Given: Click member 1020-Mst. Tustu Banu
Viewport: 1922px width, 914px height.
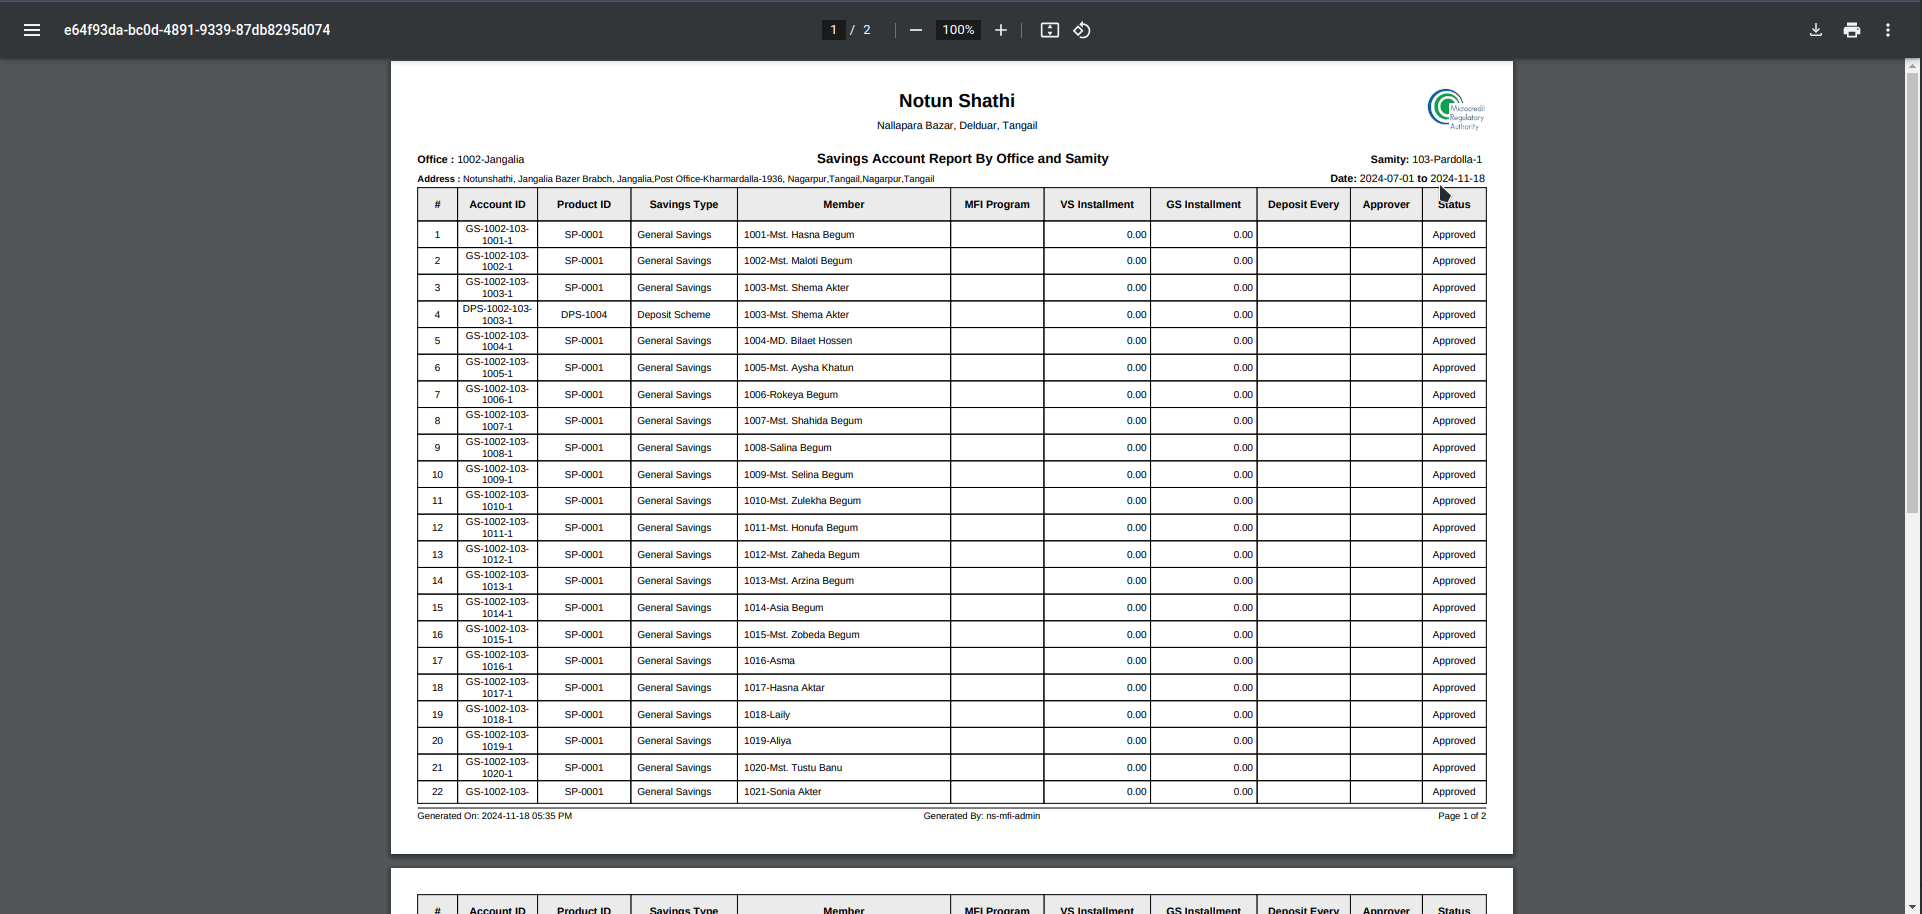Looking at the screenshot, I should click(x=793, y=768).
